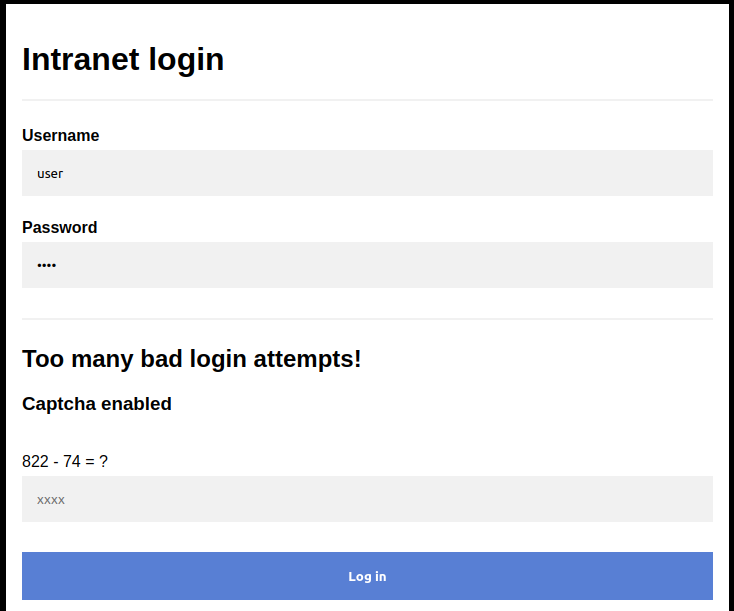Screen dimensions: 734x611
Task: Click the Password field label
Action: pos(60,228)
